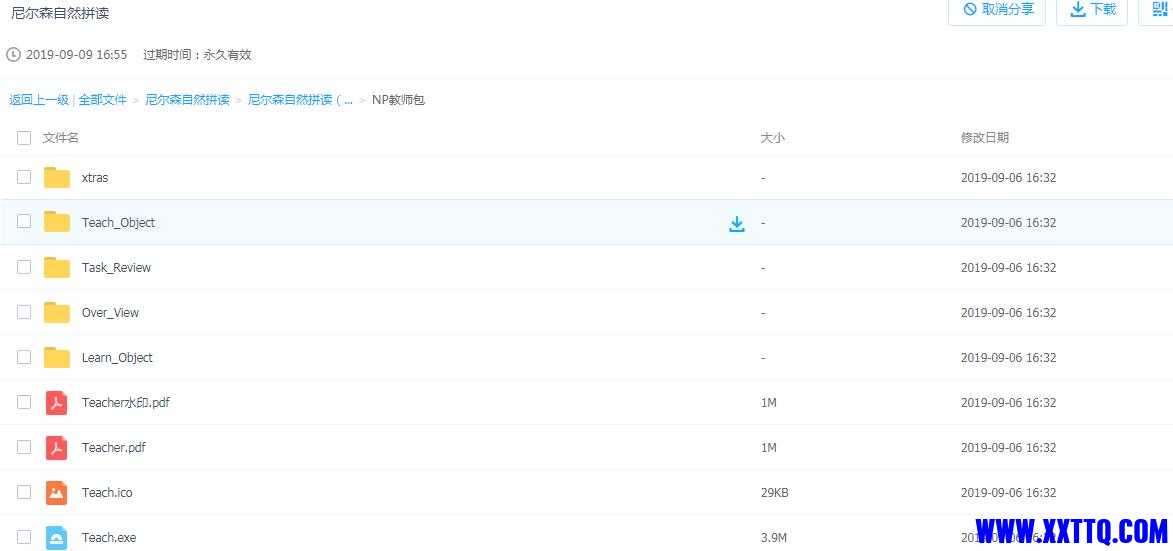Click the image icon for Teach.ico
The height and width of the screenshot is (551, 1173).
click(x=57, y=492)
